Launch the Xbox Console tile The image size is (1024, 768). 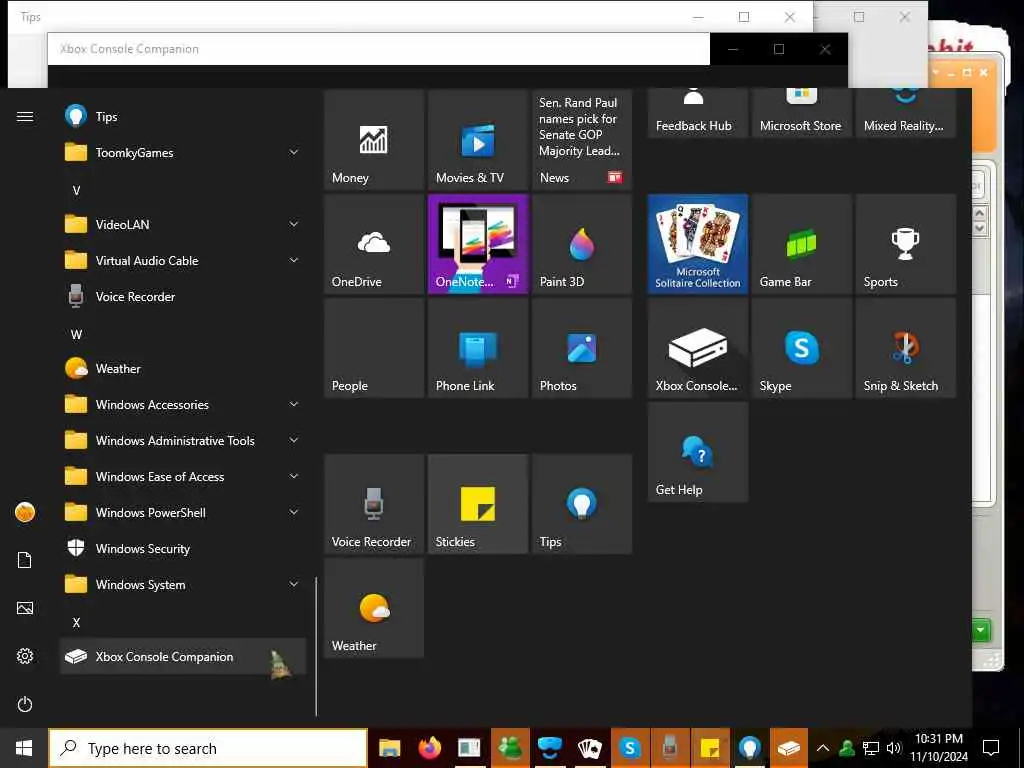[697, 347]
